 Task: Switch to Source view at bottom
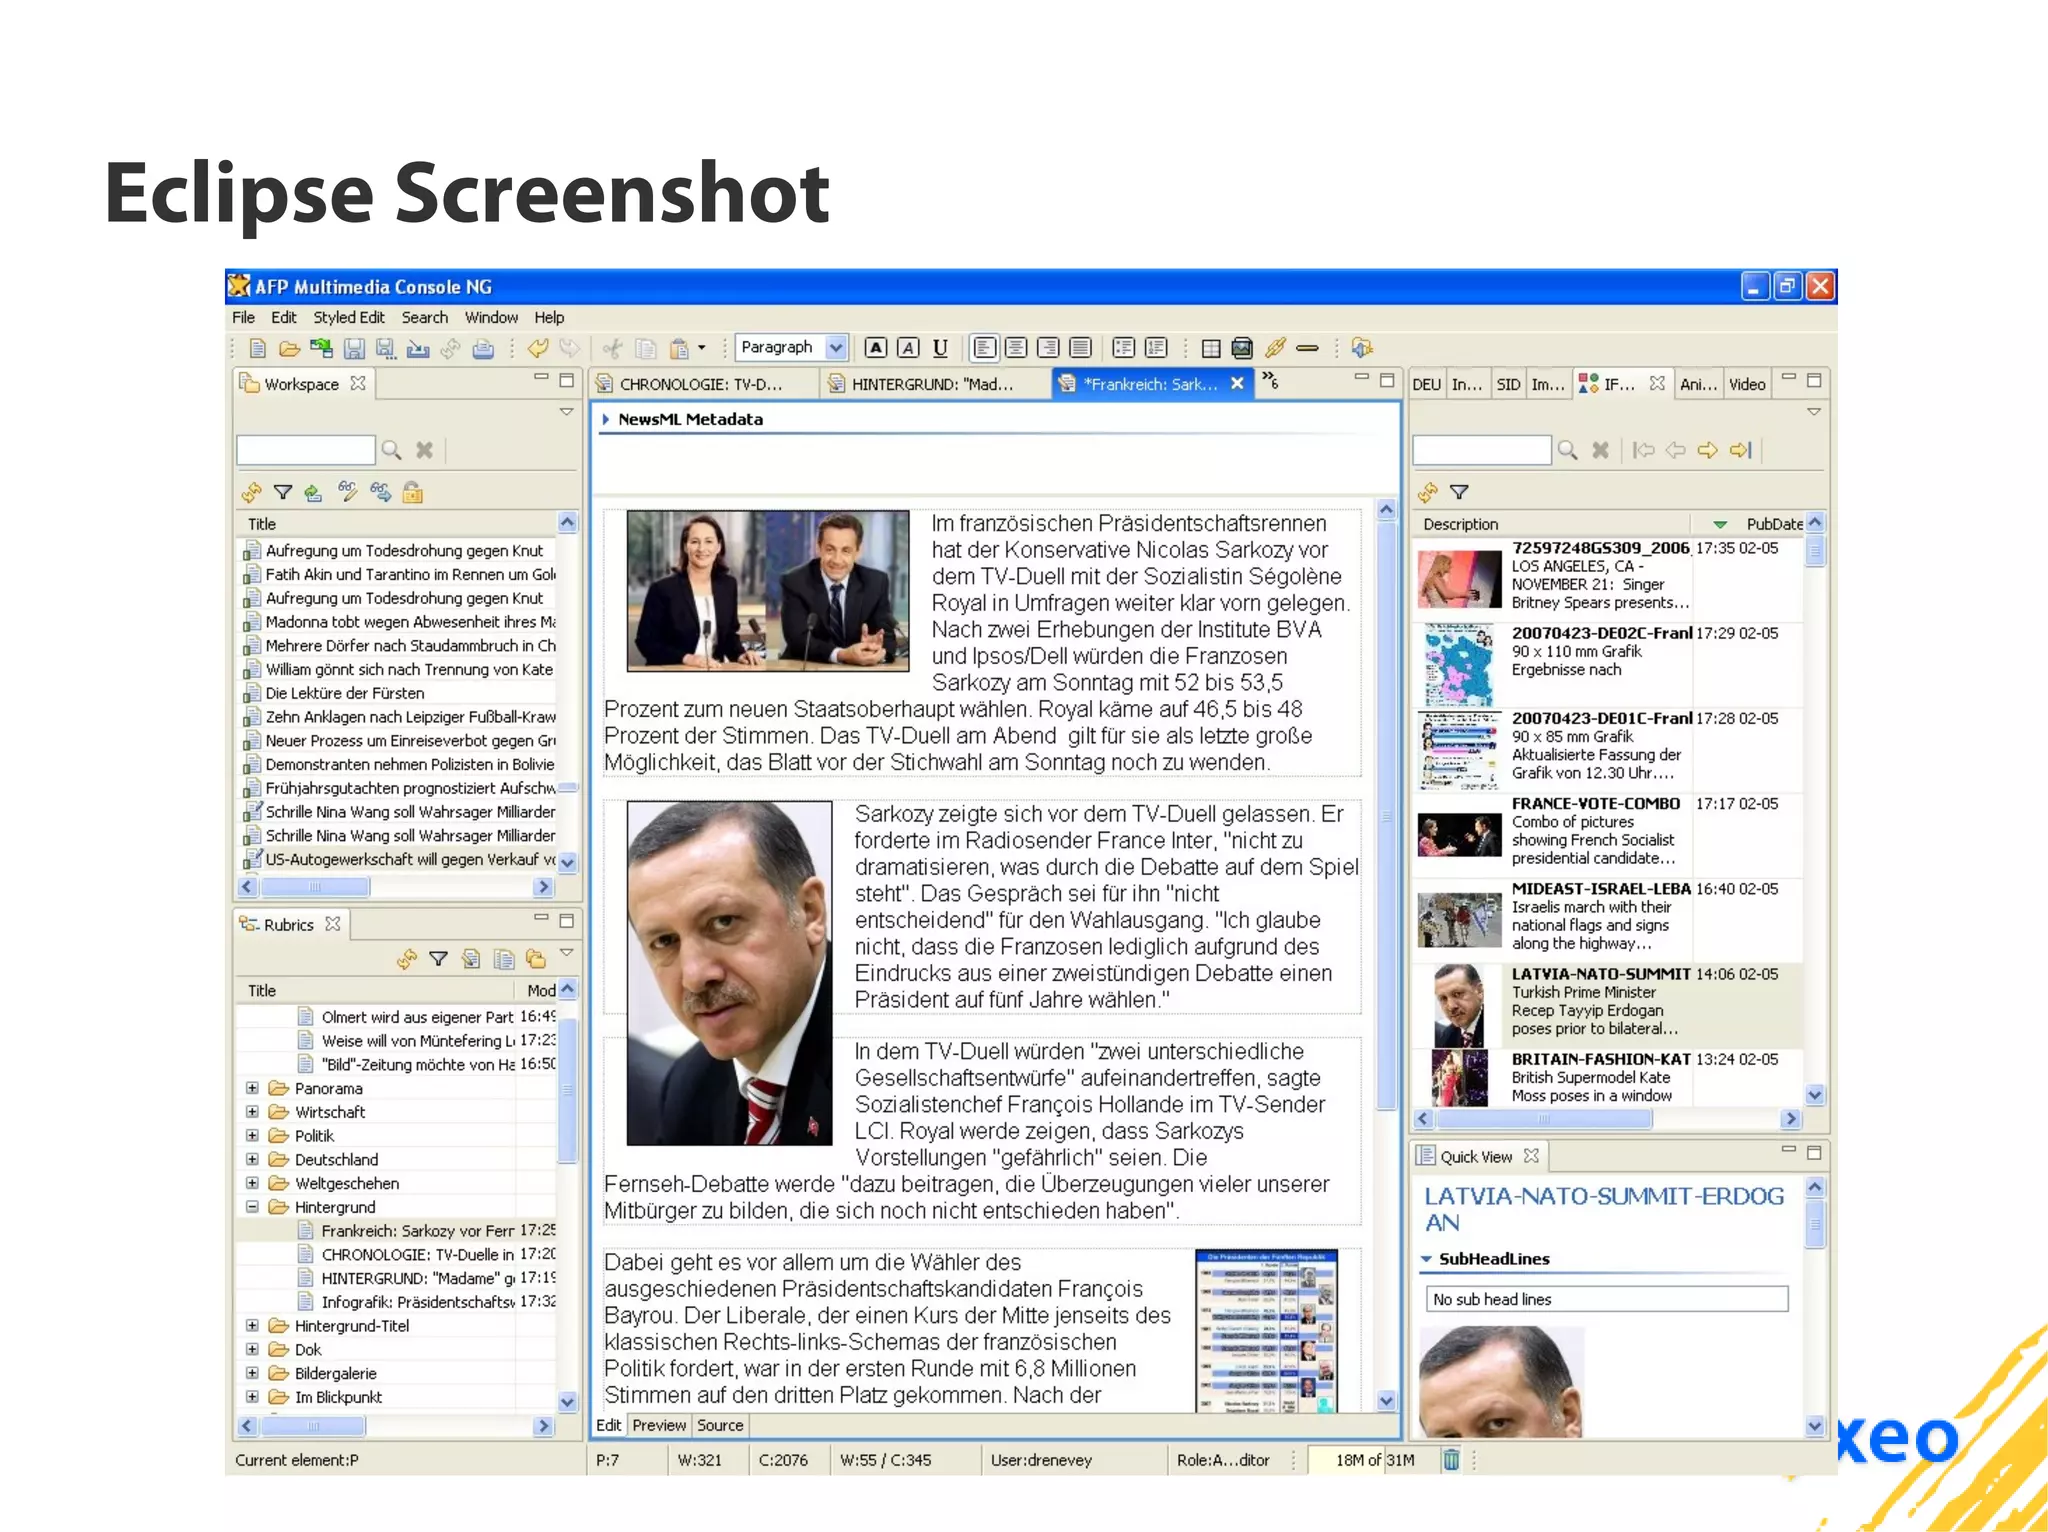coord(720,1426)
